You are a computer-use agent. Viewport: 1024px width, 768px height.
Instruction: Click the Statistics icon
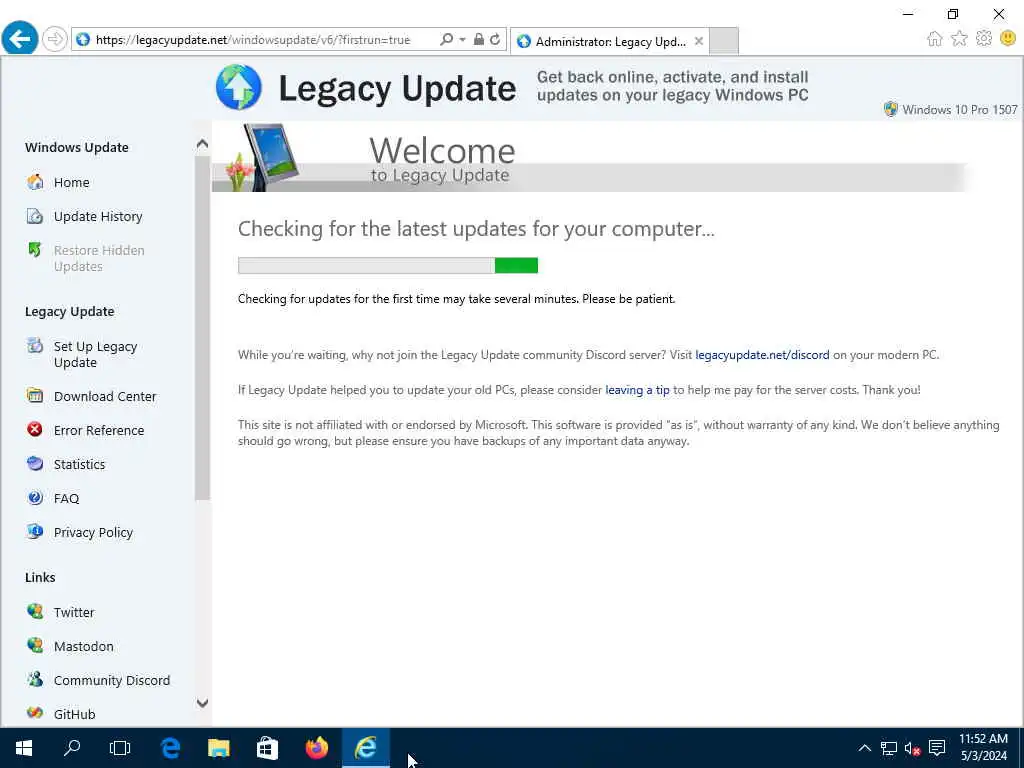tap(35, 464)
